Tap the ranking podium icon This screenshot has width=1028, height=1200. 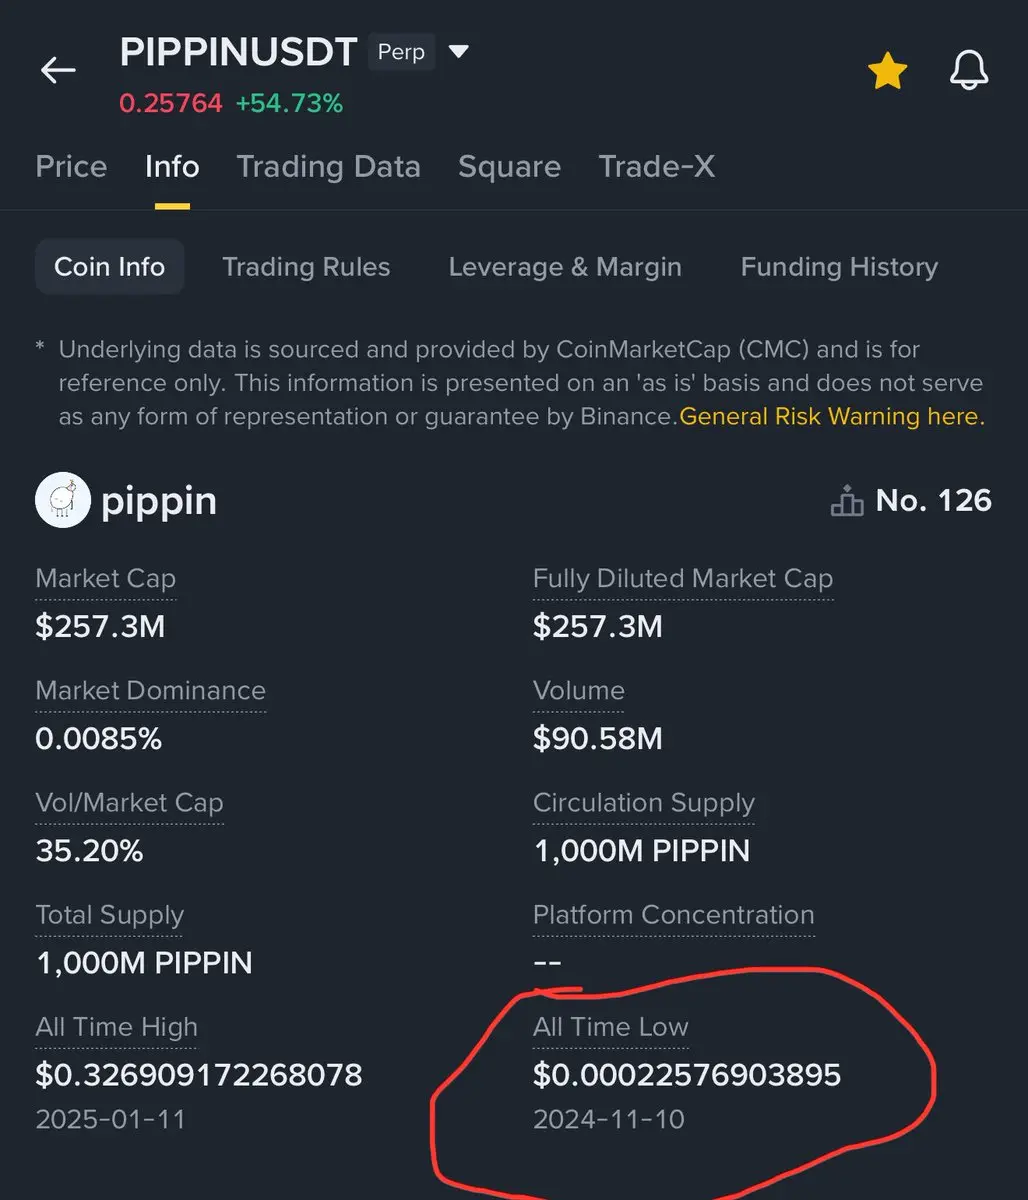coord(846,501)
